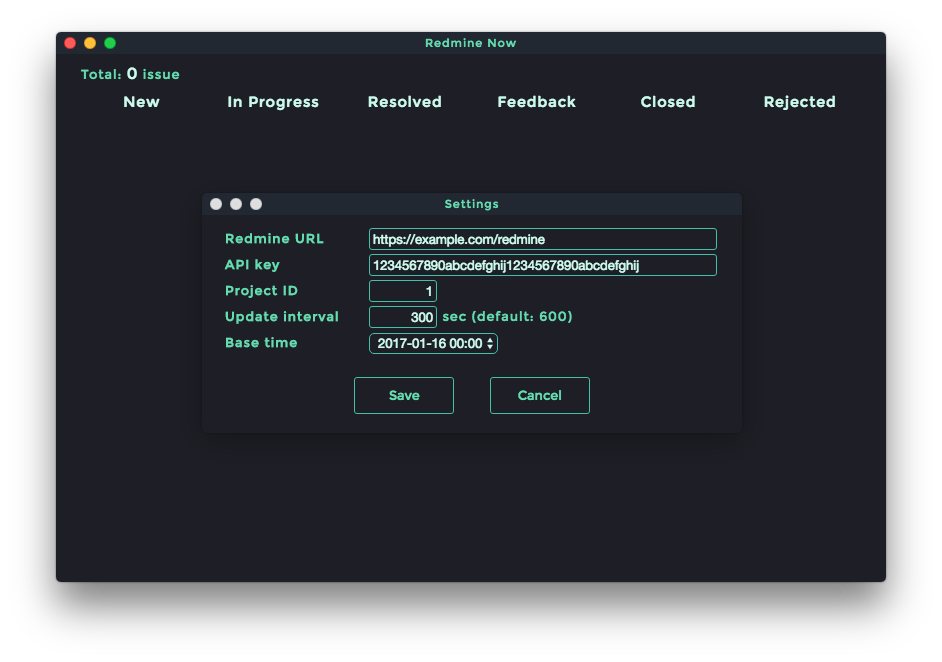
Task: Click the Update interval seconds field
Action: tap(402, 317)
